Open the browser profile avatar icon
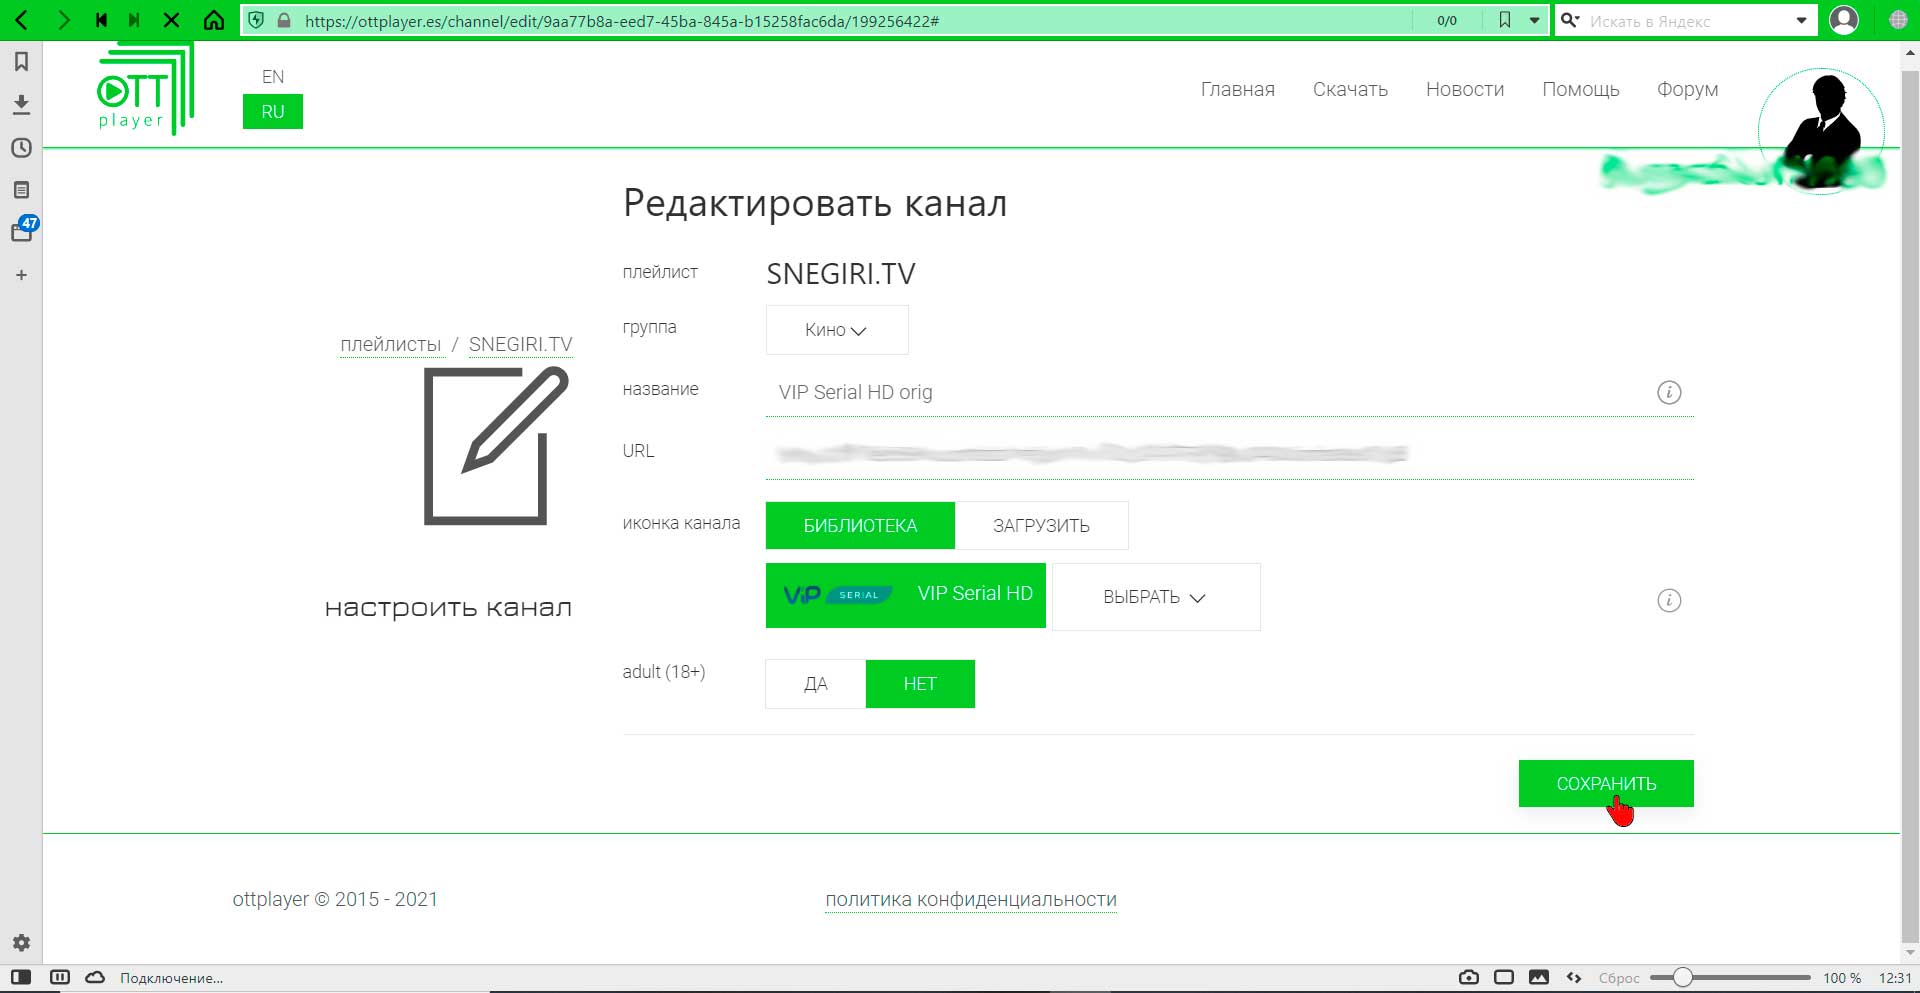 pyautogui.click(x=1844, y=20)
